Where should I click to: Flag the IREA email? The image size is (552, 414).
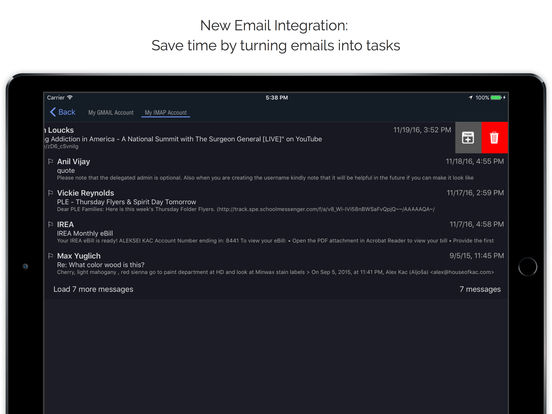(x=51, y=224)
